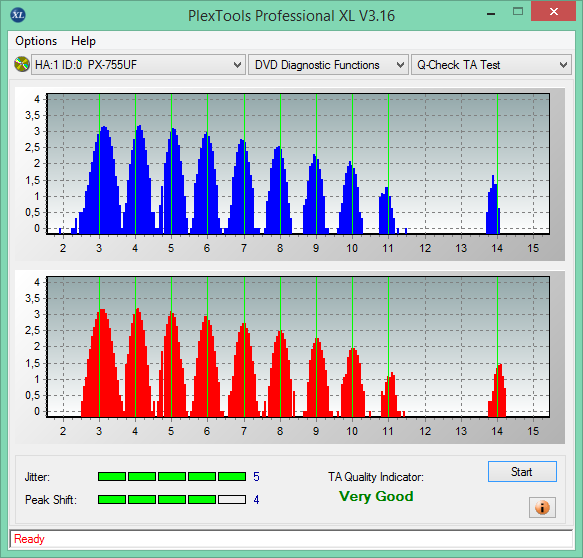
Task: Click the PlexTools Professional XL V3.16 title
Action: coord(291,16)
